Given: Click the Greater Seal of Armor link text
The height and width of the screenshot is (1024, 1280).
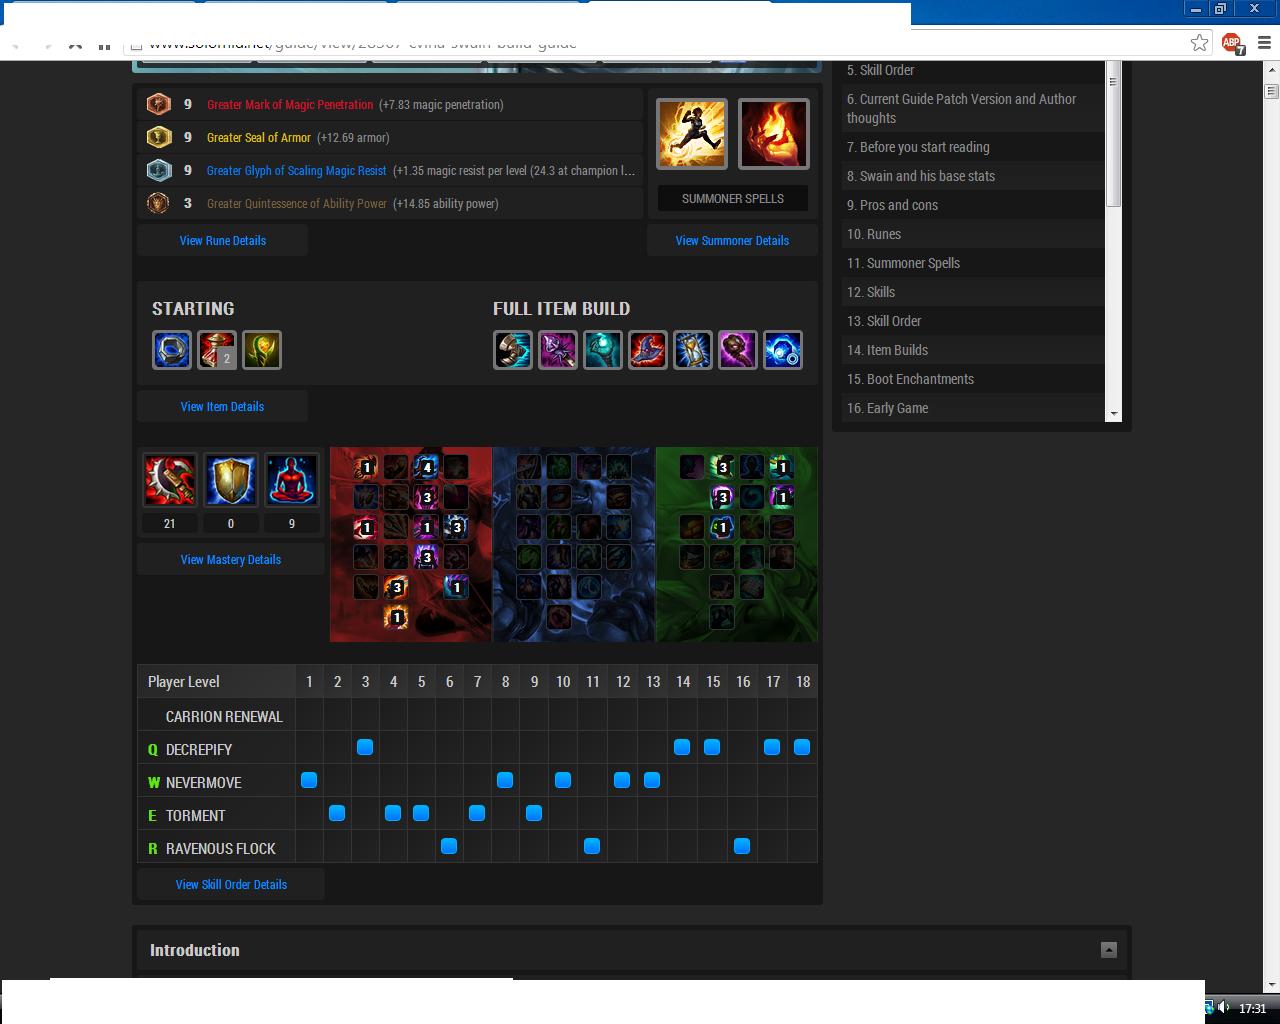Looking at the screenshot, I should [x=258, y=137].
